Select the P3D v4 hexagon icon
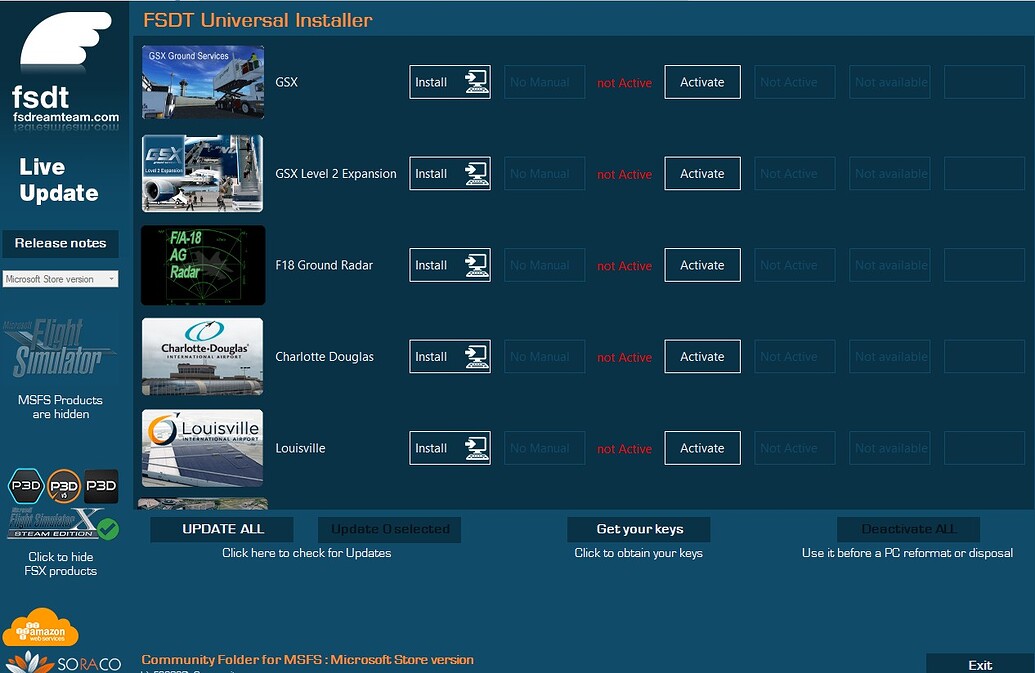 tap(26, 486)
